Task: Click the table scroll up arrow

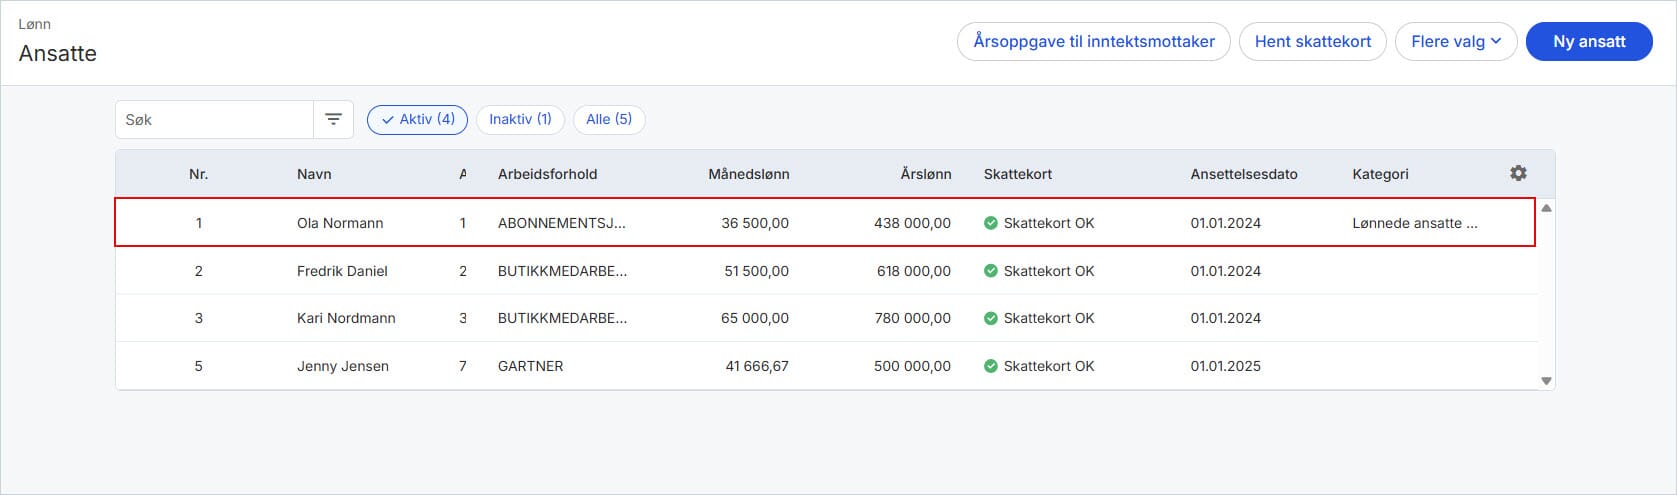Action: [x=1546, y=208]
